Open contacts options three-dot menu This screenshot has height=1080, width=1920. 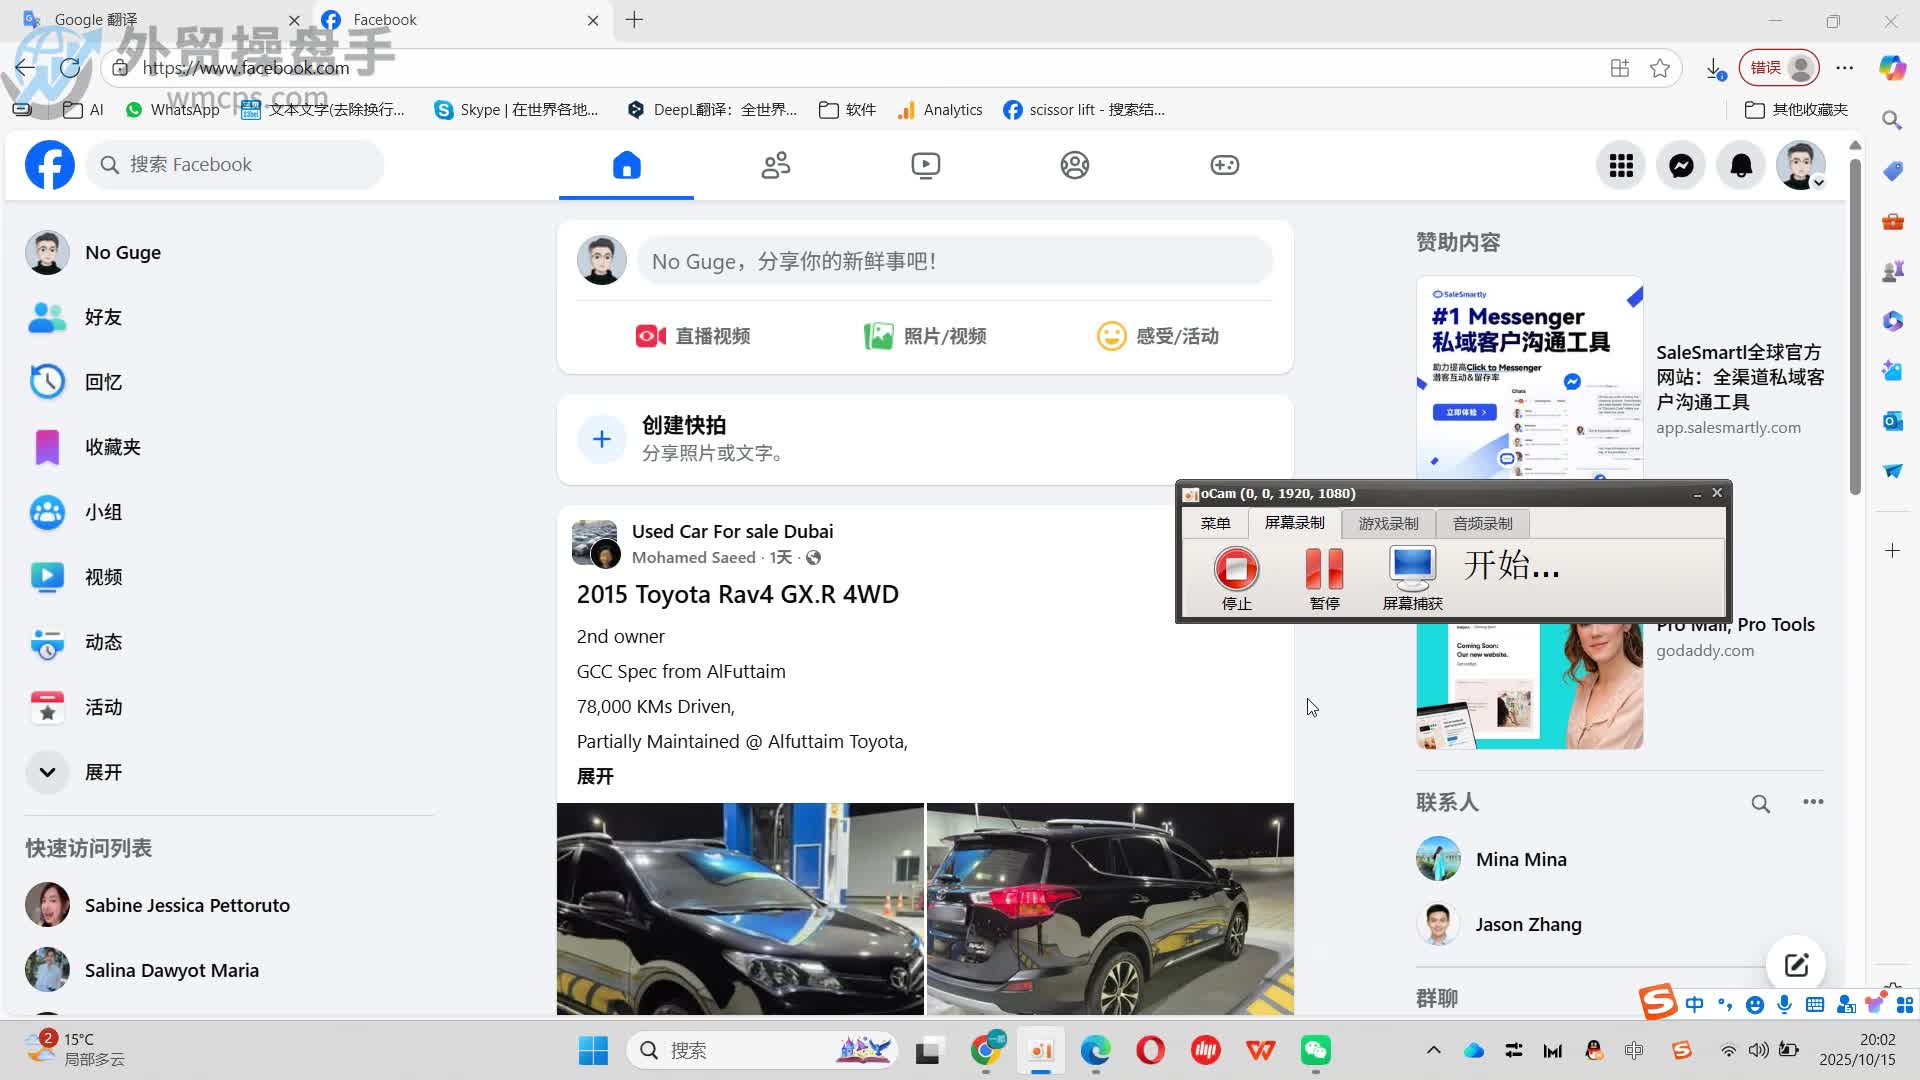point(1812,802)
